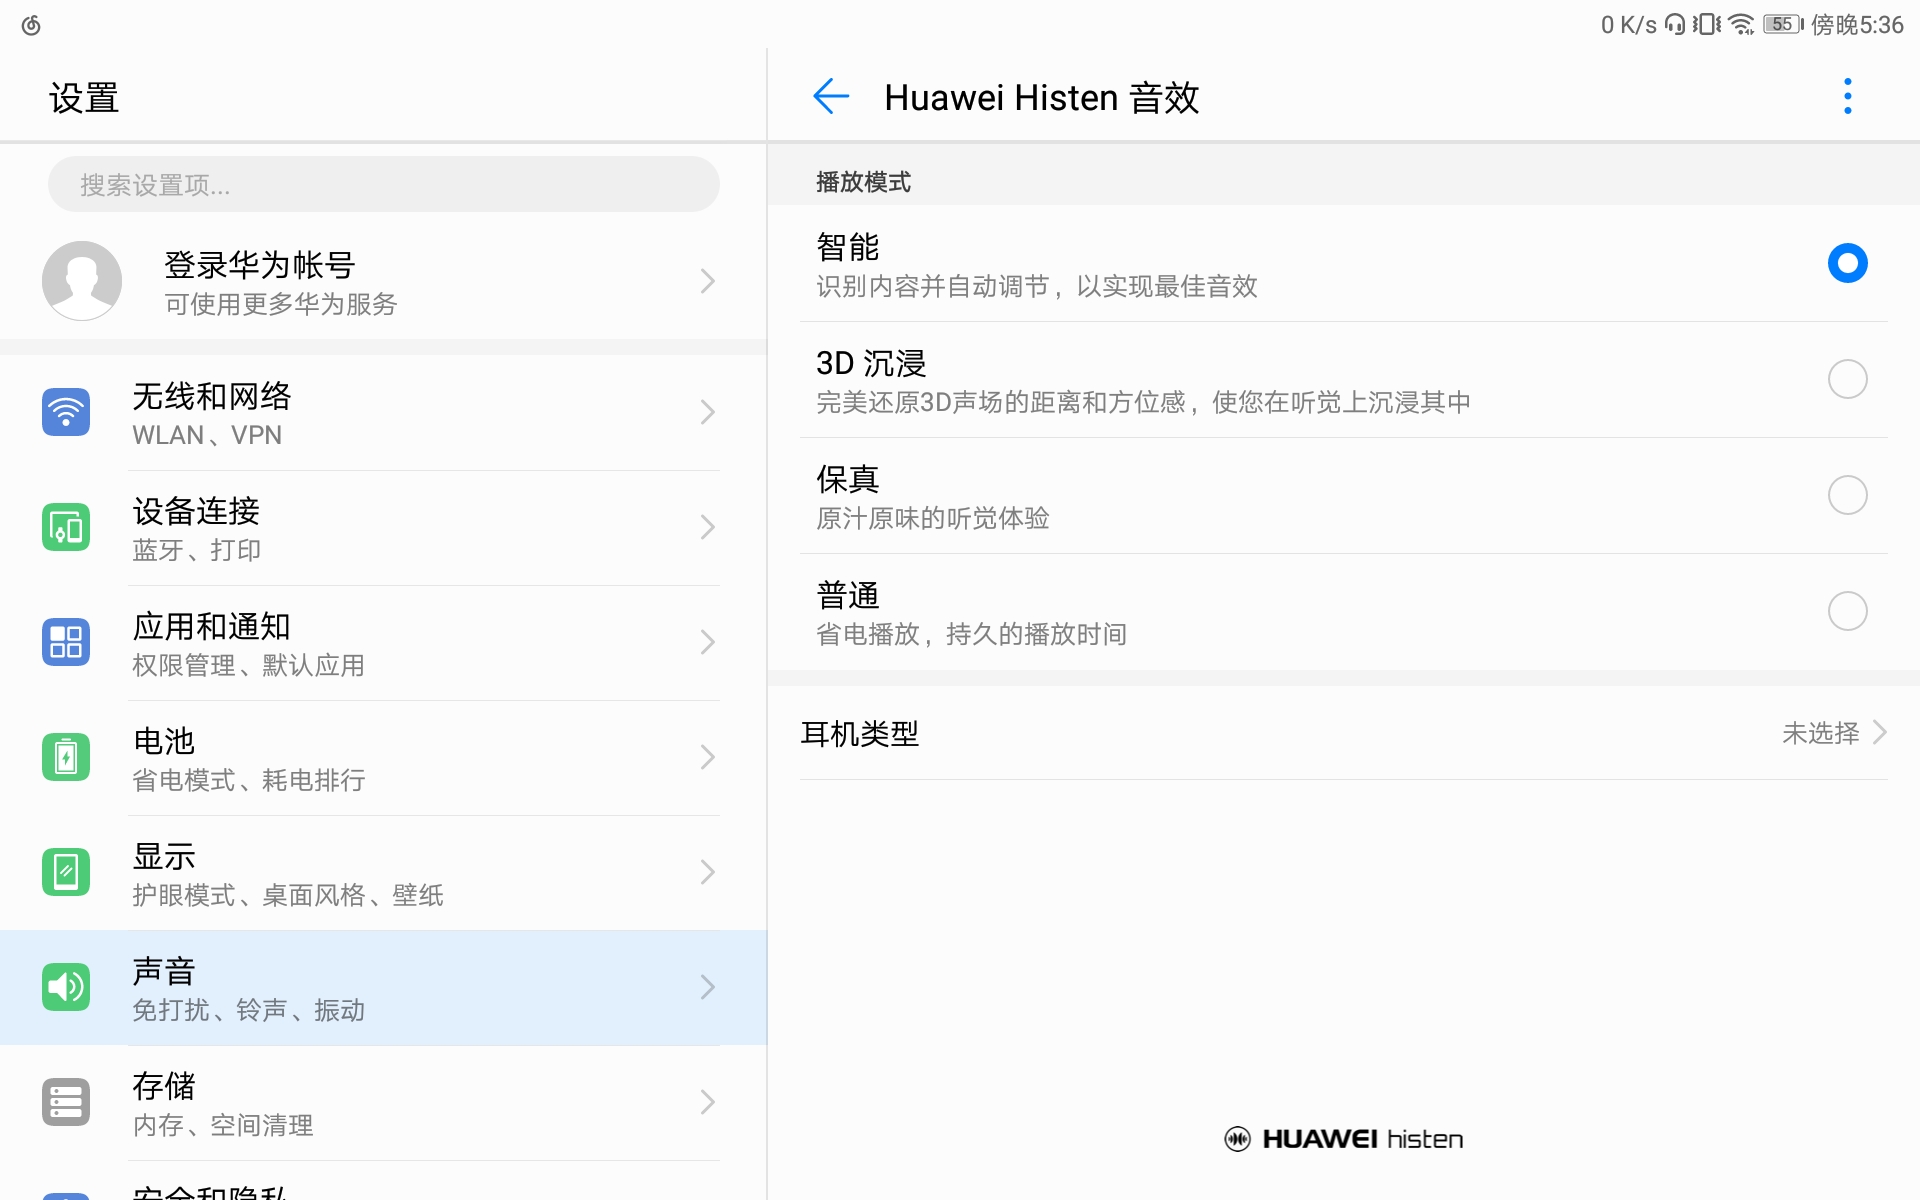
Task: Select the 3D 沉浸 radio button
Action: pos(1847,379)
